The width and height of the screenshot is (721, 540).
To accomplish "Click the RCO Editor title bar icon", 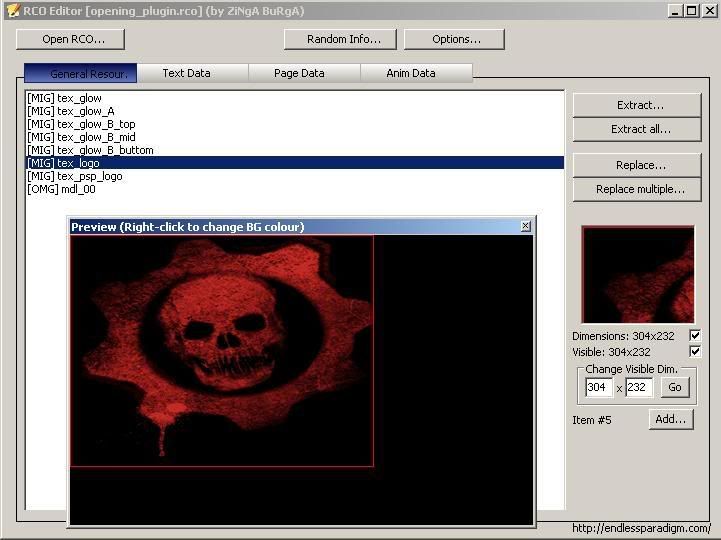I will click(x=13, y=10).
